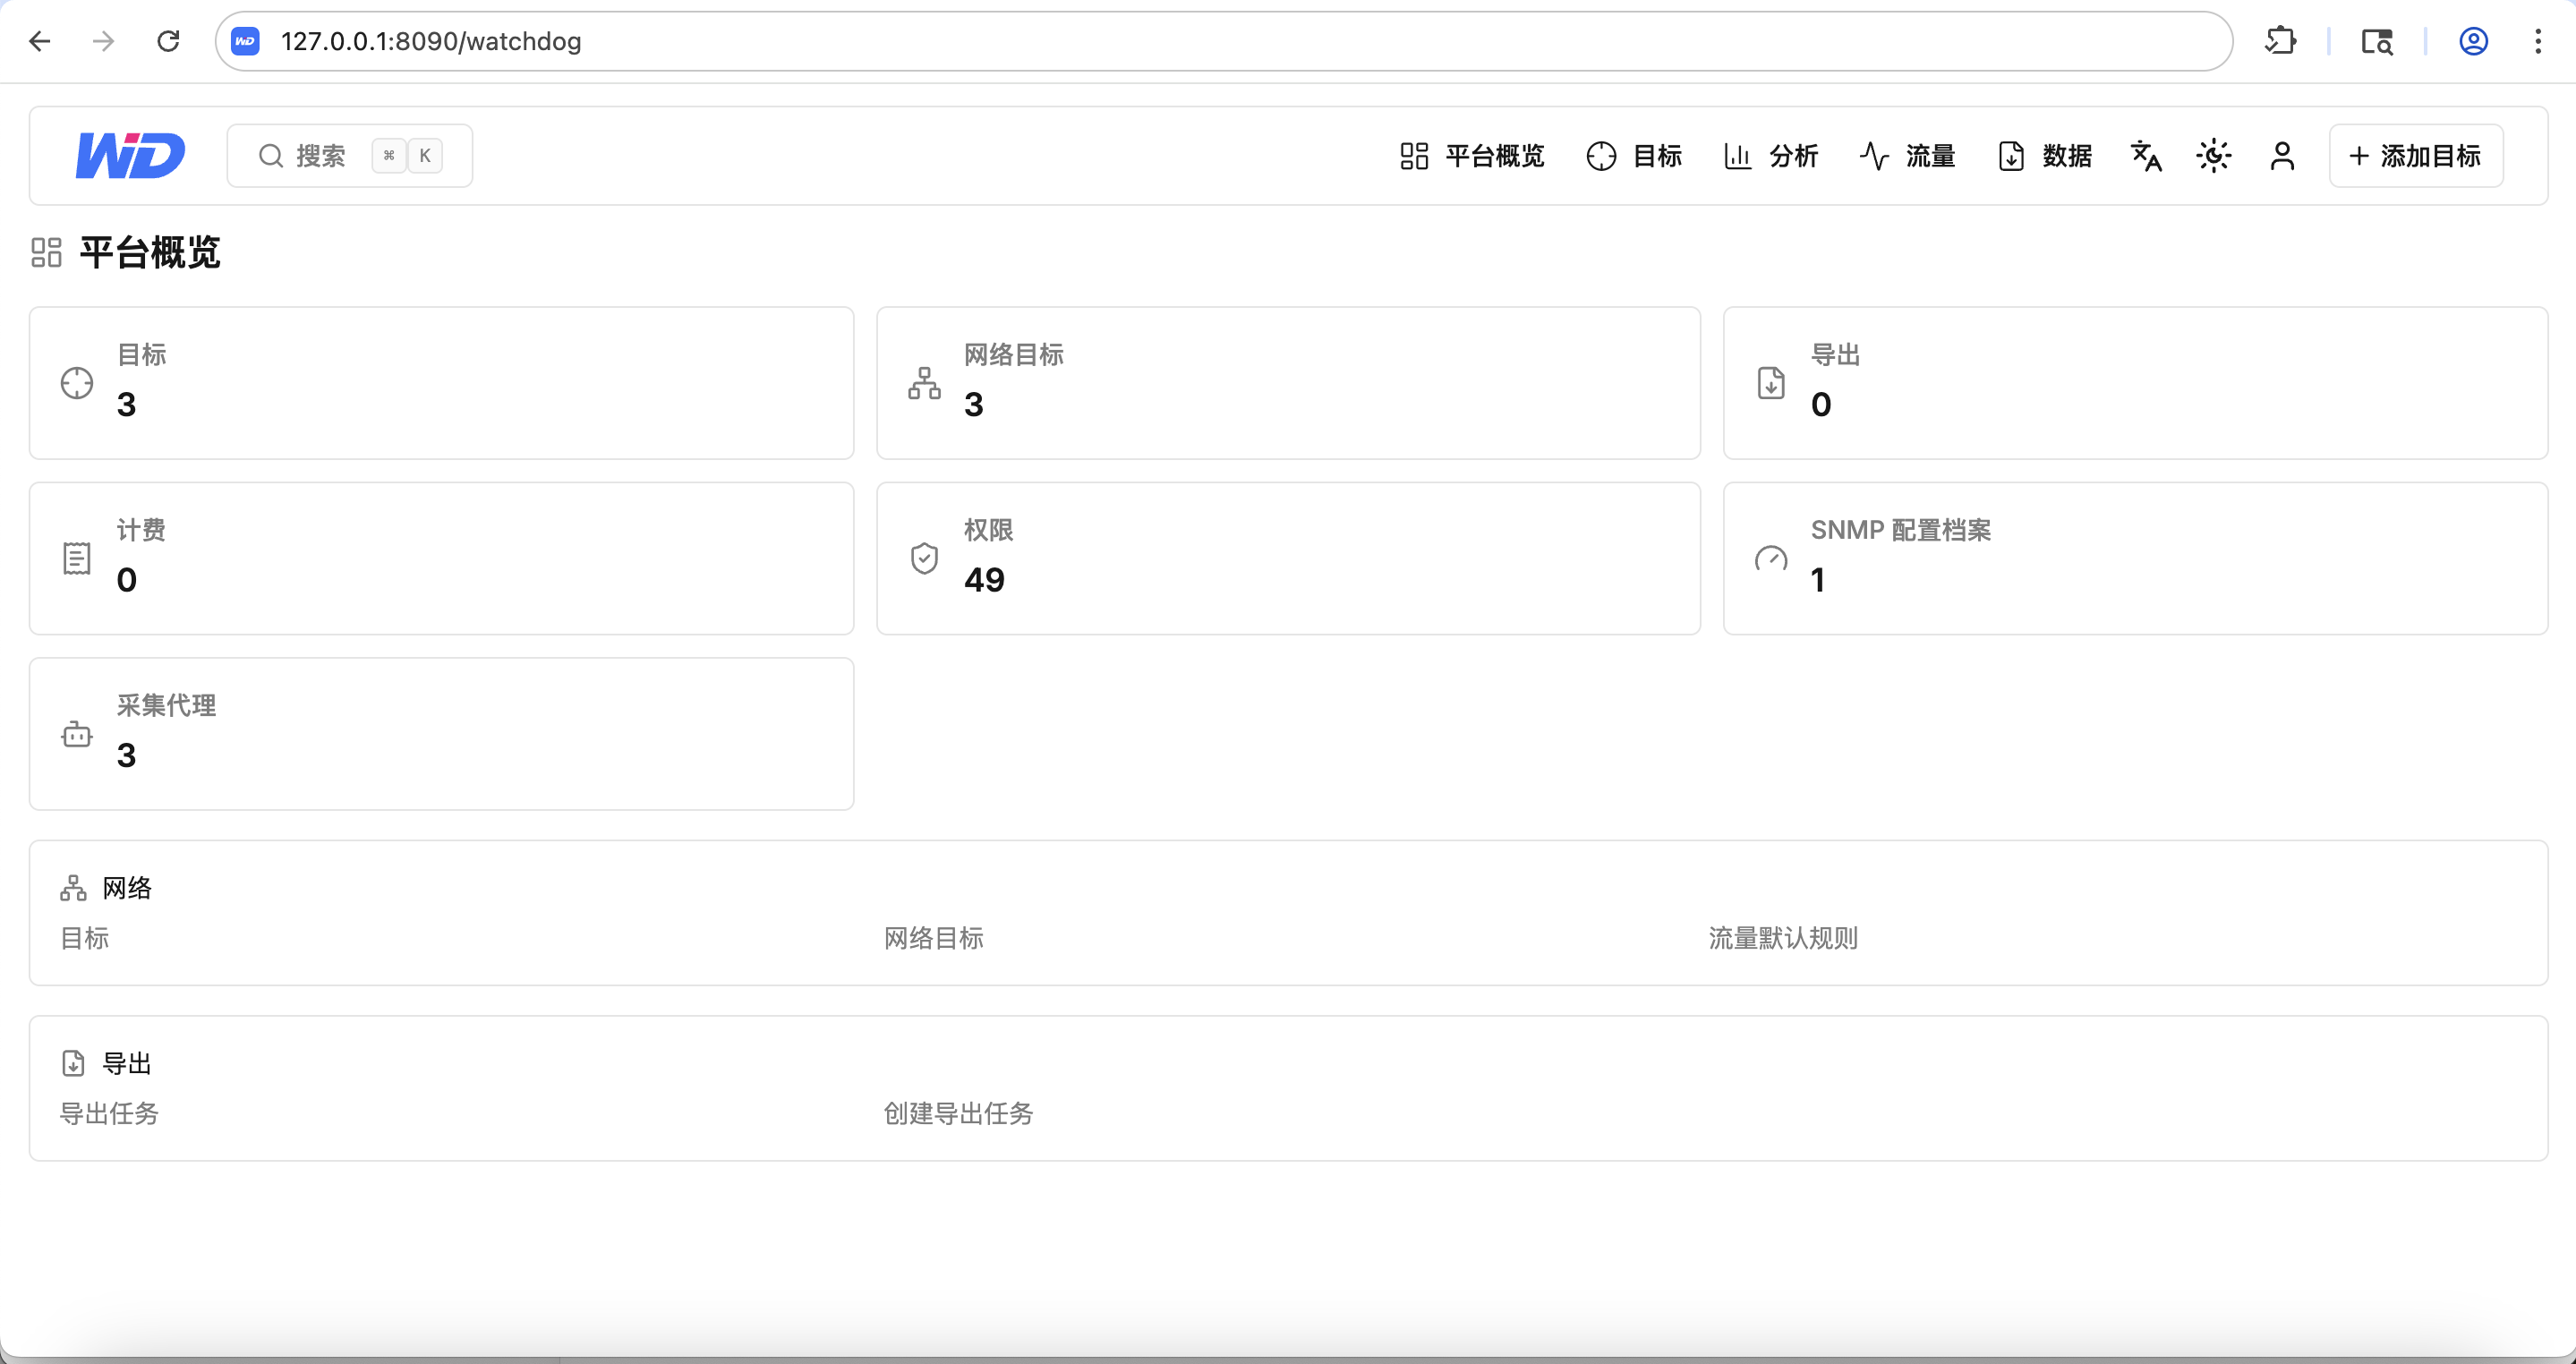Screen dimensions: 2576x1364
Task: Click the 流量 activity pulse icon
Action: [1874, 156]
